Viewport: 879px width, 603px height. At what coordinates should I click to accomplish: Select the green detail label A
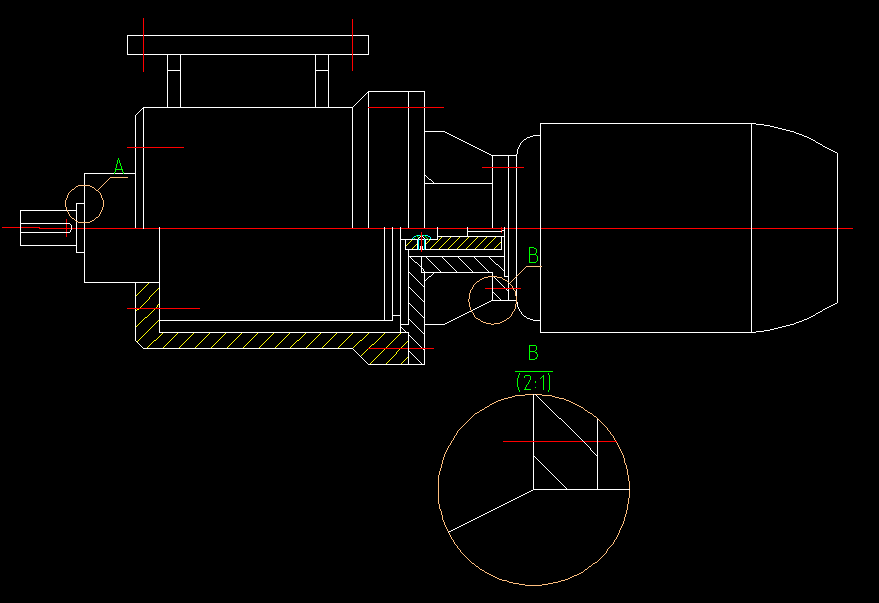(119, 164)
